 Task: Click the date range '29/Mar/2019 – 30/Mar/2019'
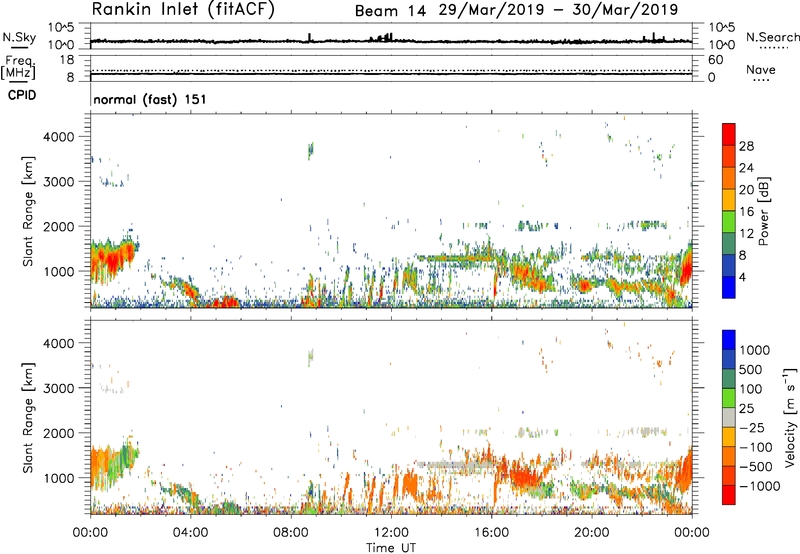tap(558, 10)
